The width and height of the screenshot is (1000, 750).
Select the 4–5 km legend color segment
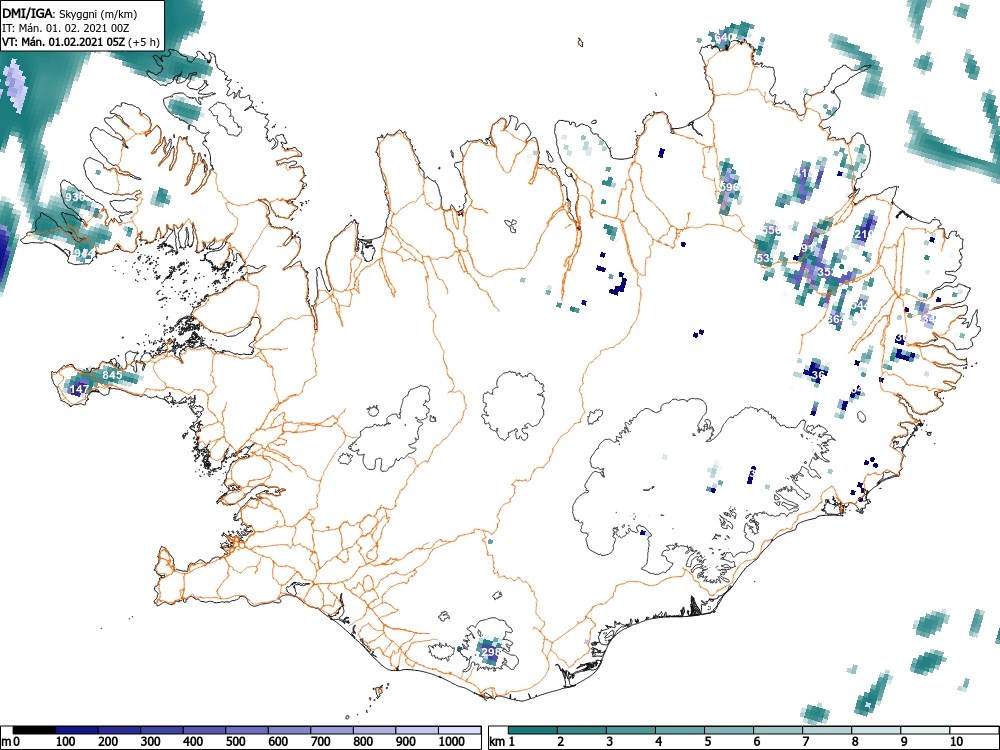(x=680, y=730)
